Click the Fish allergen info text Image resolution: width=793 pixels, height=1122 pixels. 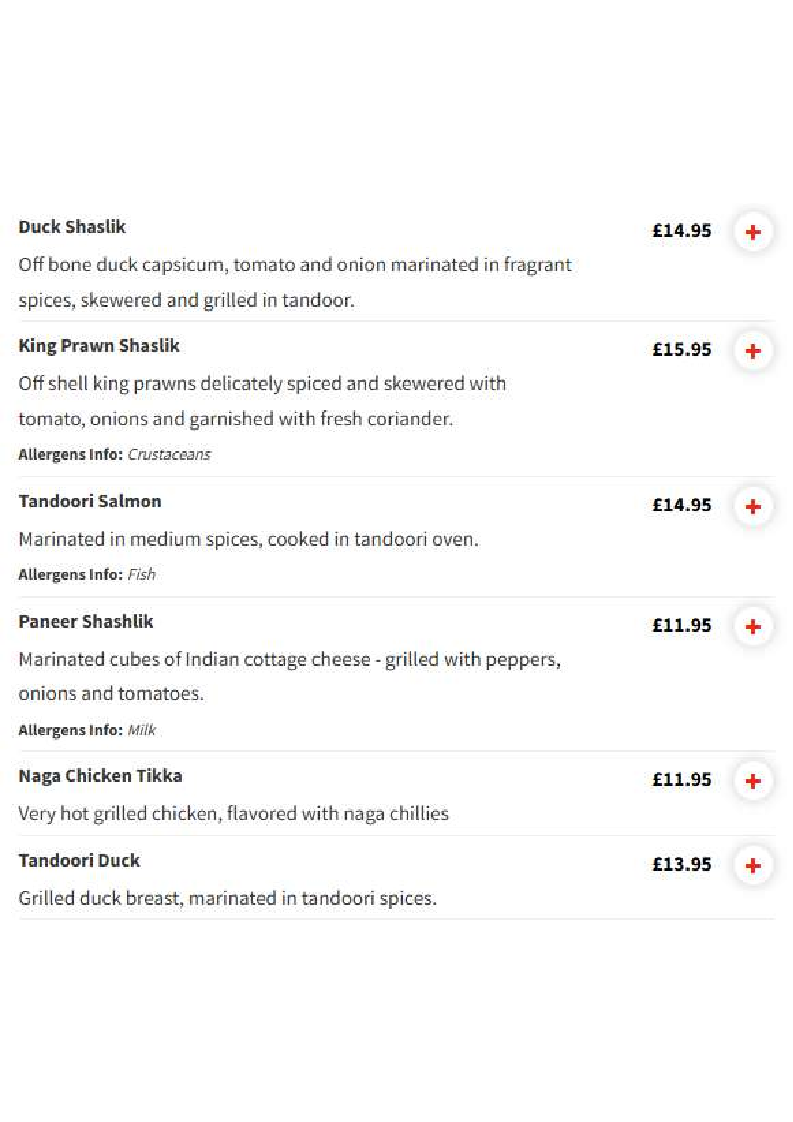tap(142, 575)
